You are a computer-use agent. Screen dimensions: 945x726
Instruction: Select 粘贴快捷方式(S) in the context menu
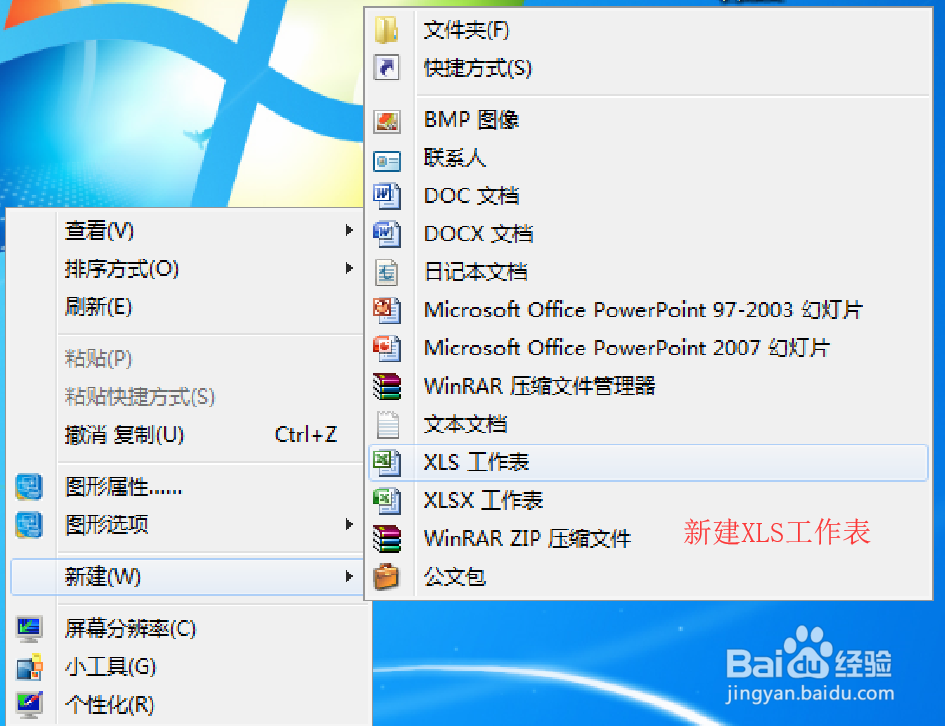click(186, 397)
